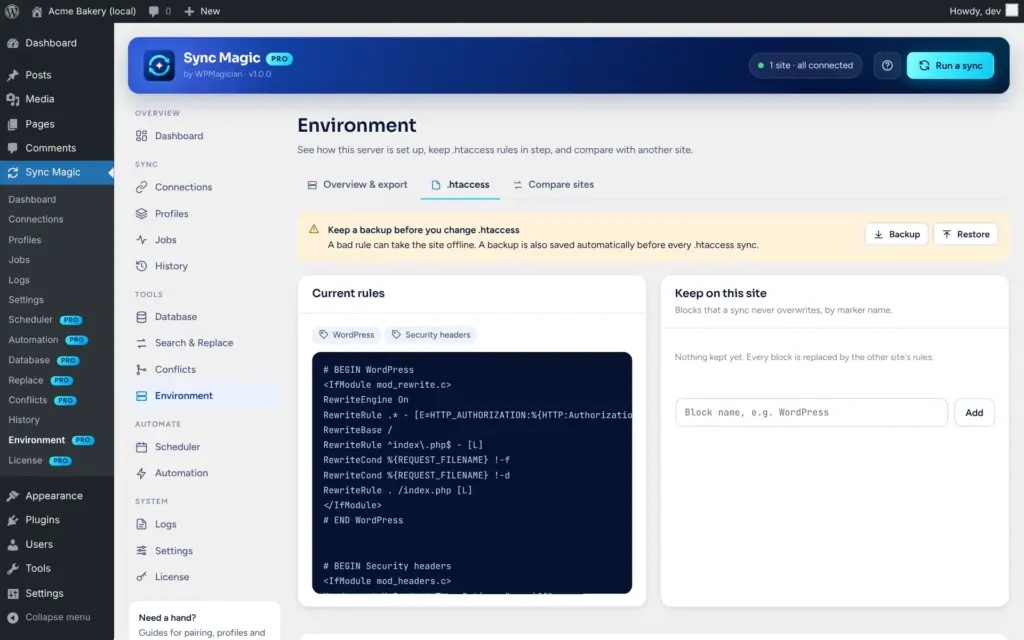Open Search & Replace tool

[204, 343]
